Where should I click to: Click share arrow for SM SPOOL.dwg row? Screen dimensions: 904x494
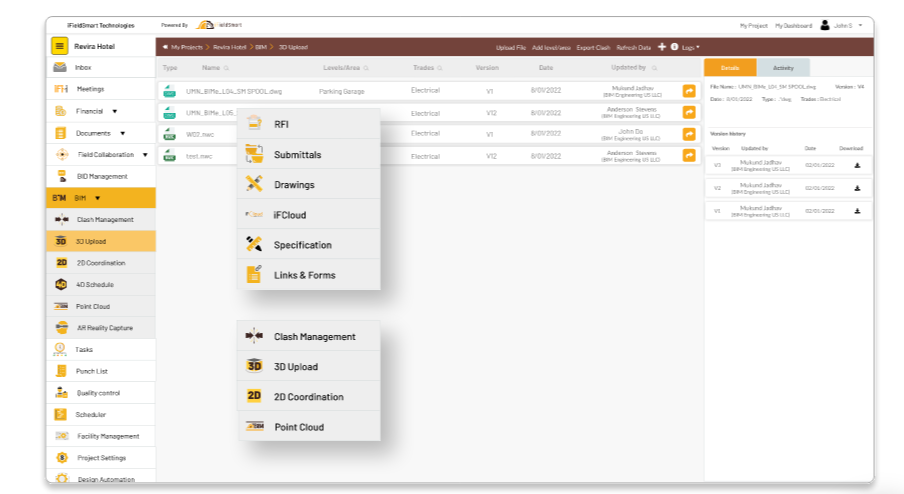click(689, 91)
